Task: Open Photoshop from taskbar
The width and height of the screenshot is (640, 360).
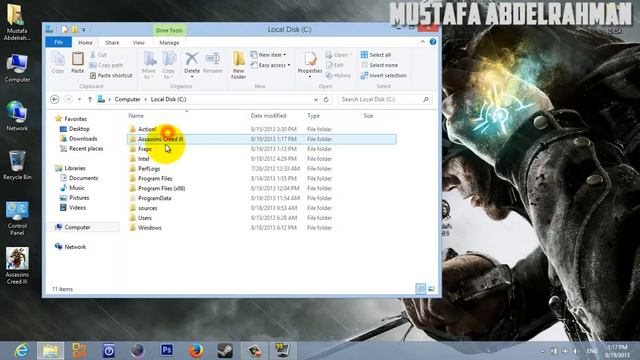Action: click(x=167, y=351)
